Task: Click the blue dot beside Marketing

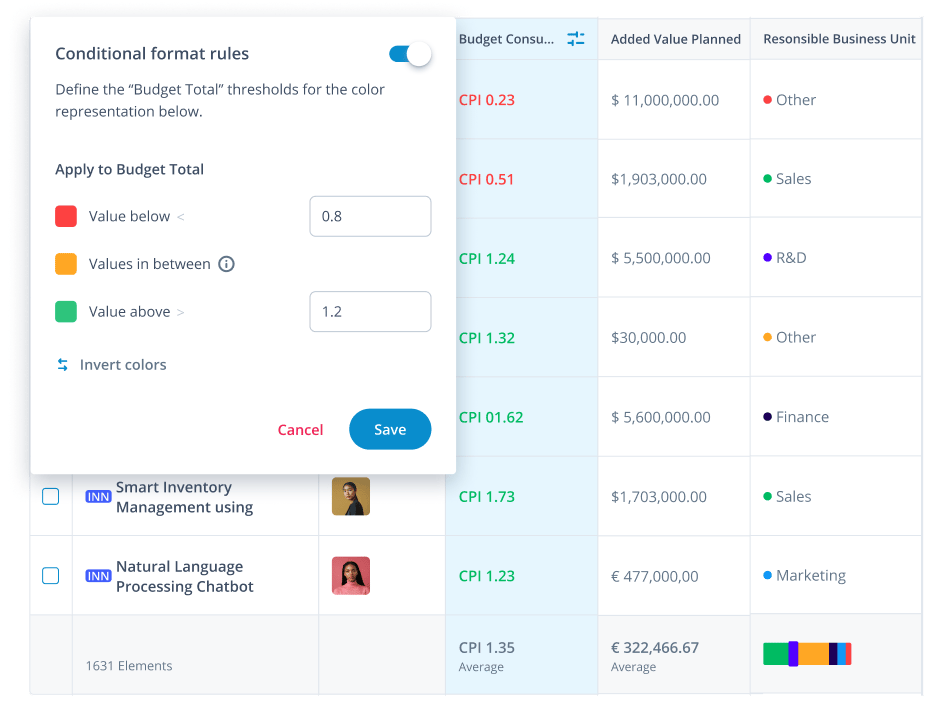Action: click(x=768, y=576)
